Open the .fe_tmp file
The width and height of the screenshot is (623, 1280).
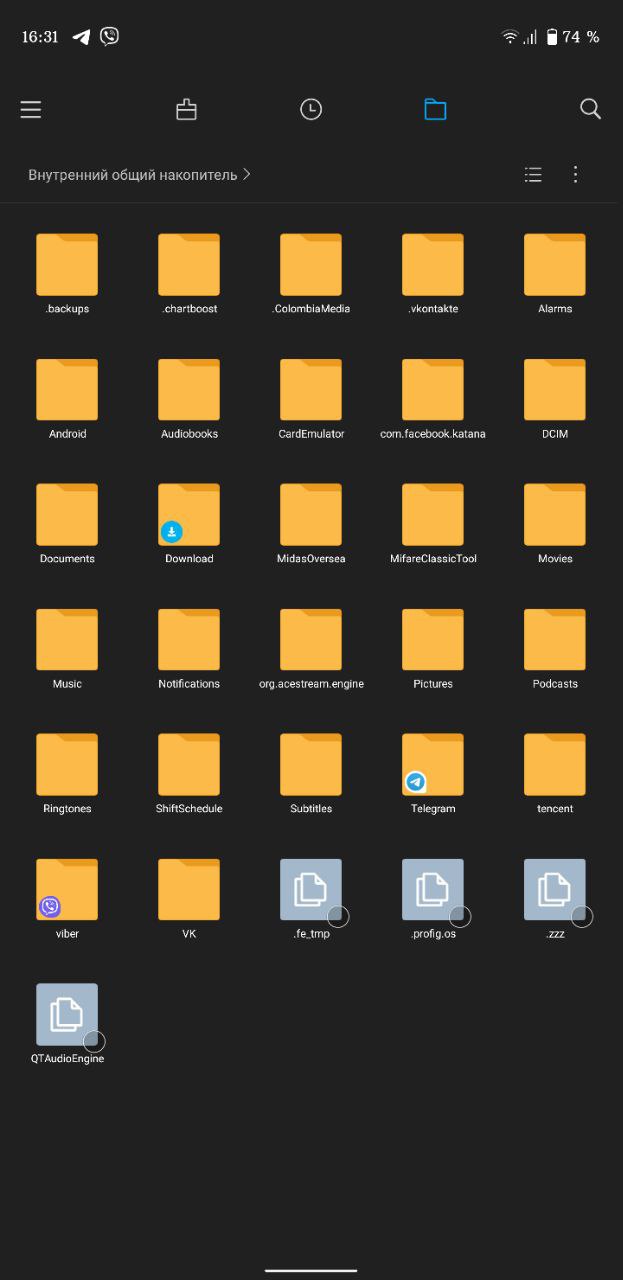pyautogui.click(x=311, y=890)
